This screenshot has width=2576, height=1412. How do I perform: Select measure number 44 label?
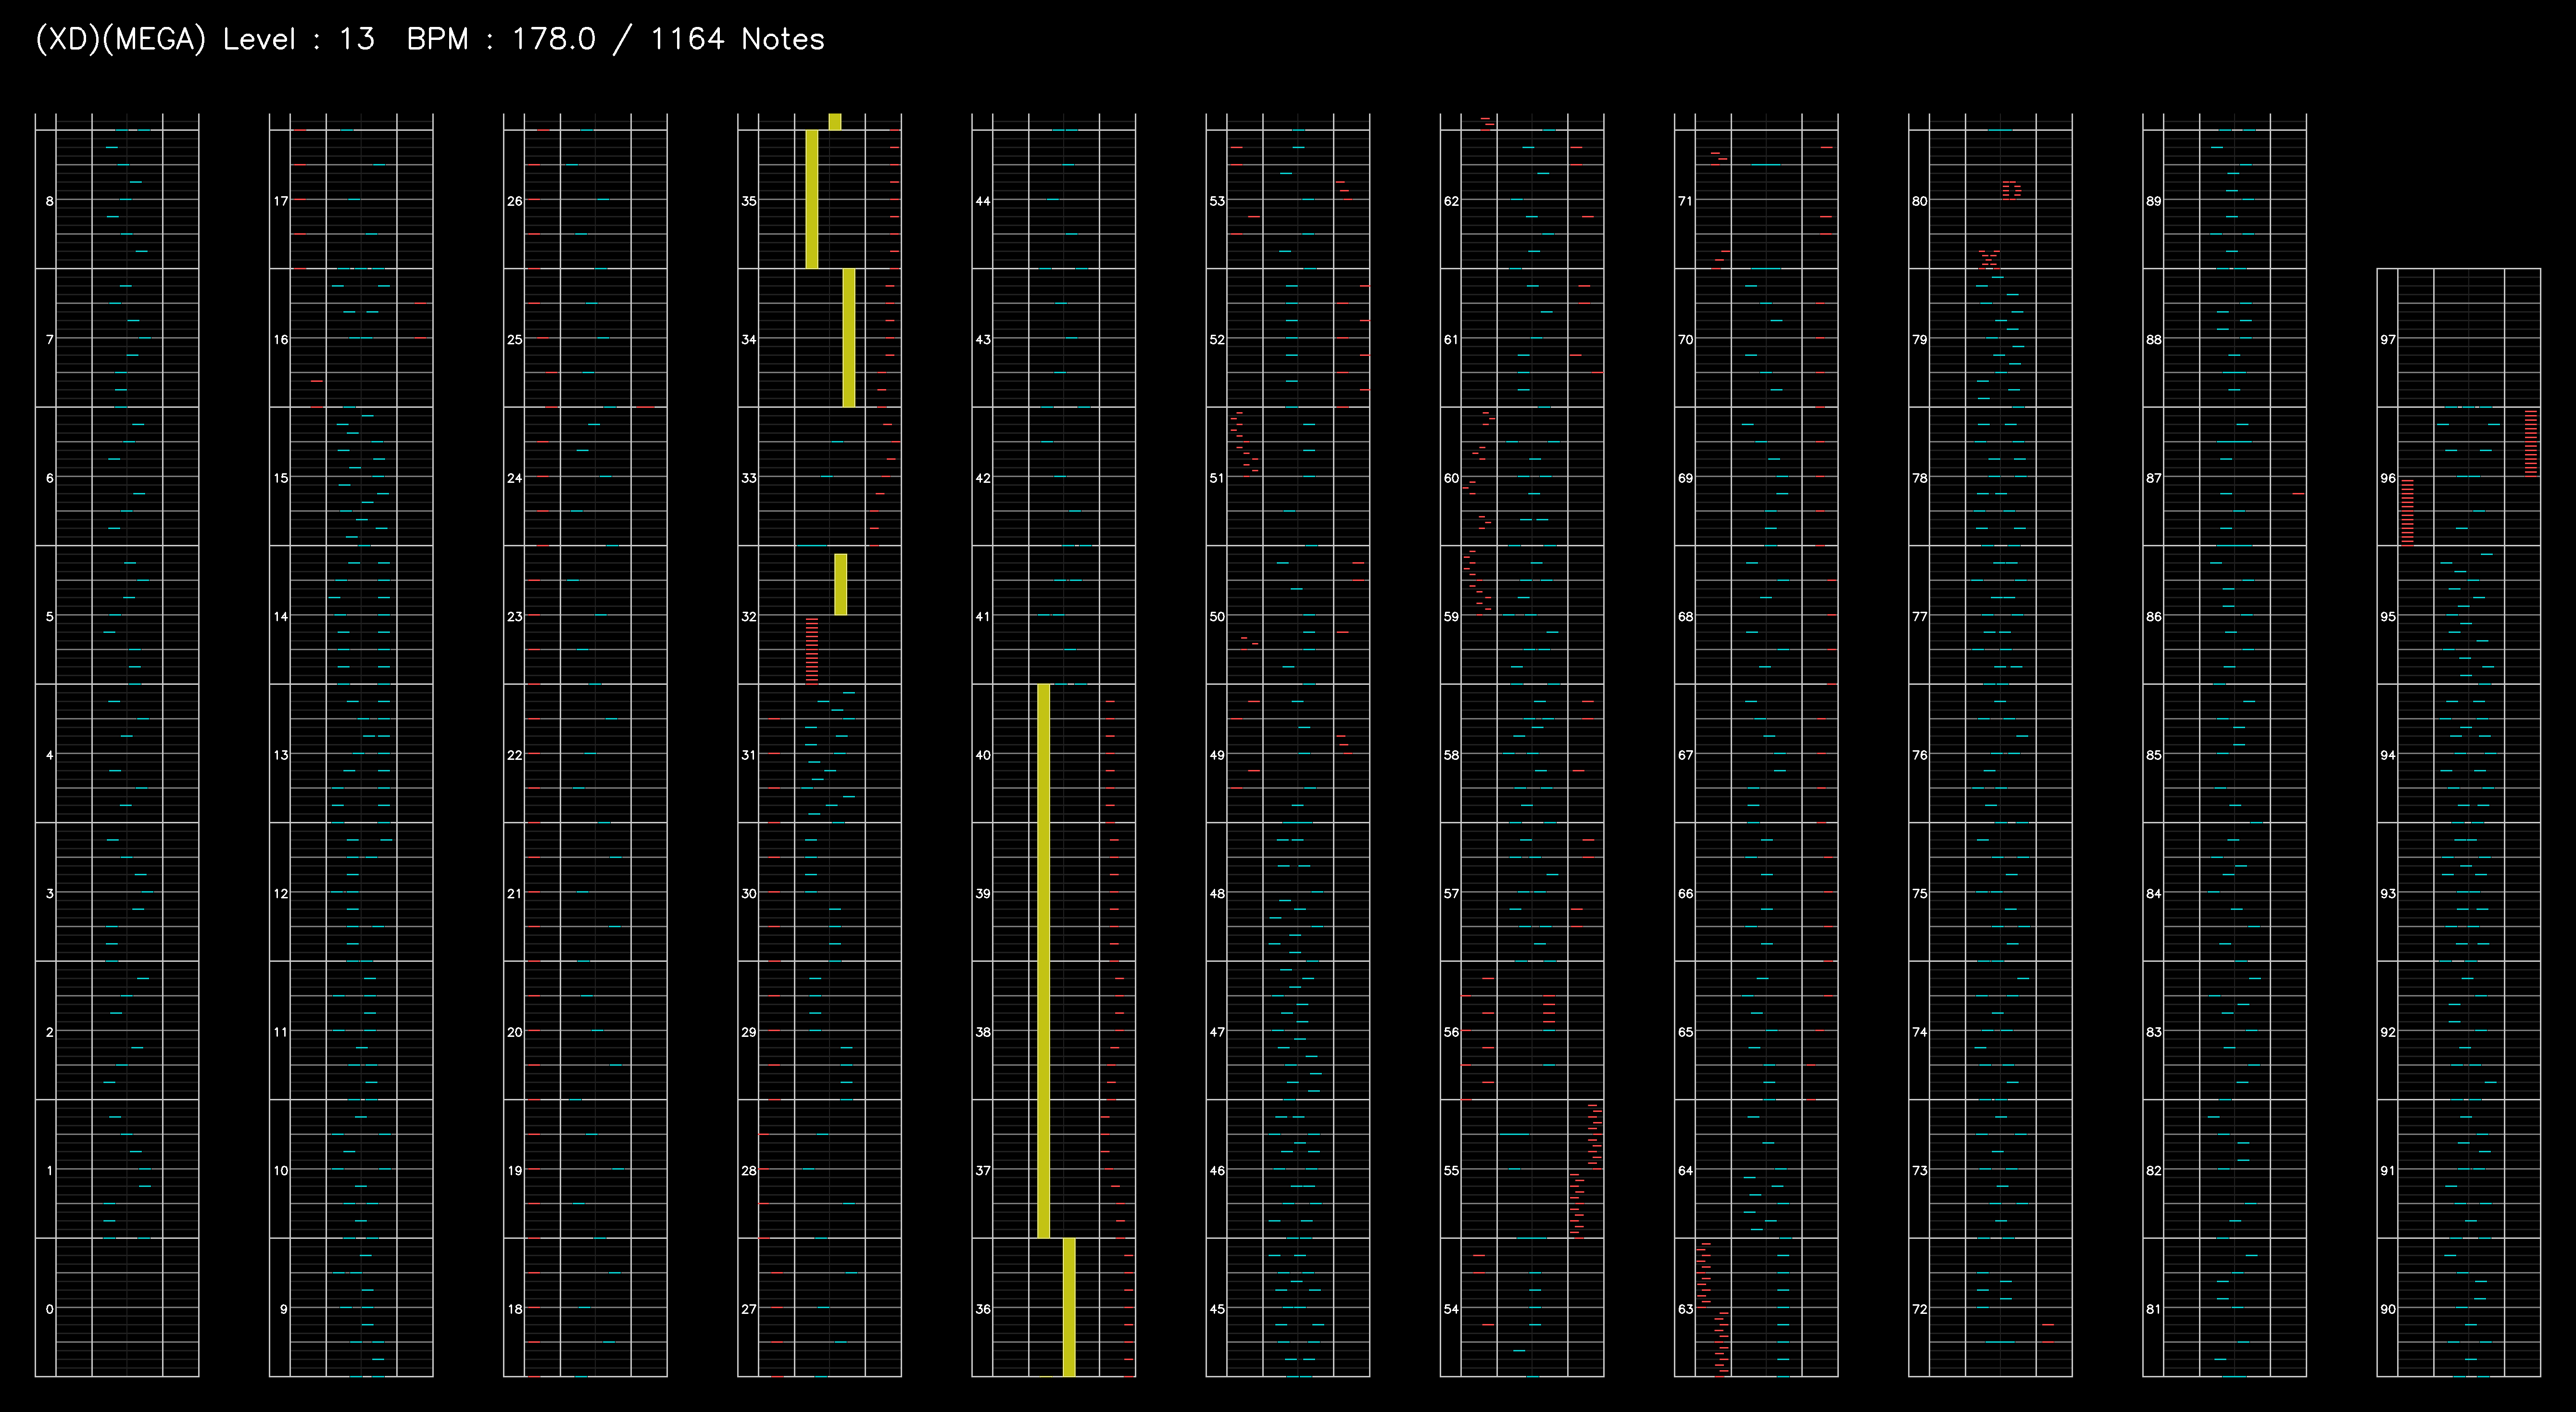tap(983, 201)
